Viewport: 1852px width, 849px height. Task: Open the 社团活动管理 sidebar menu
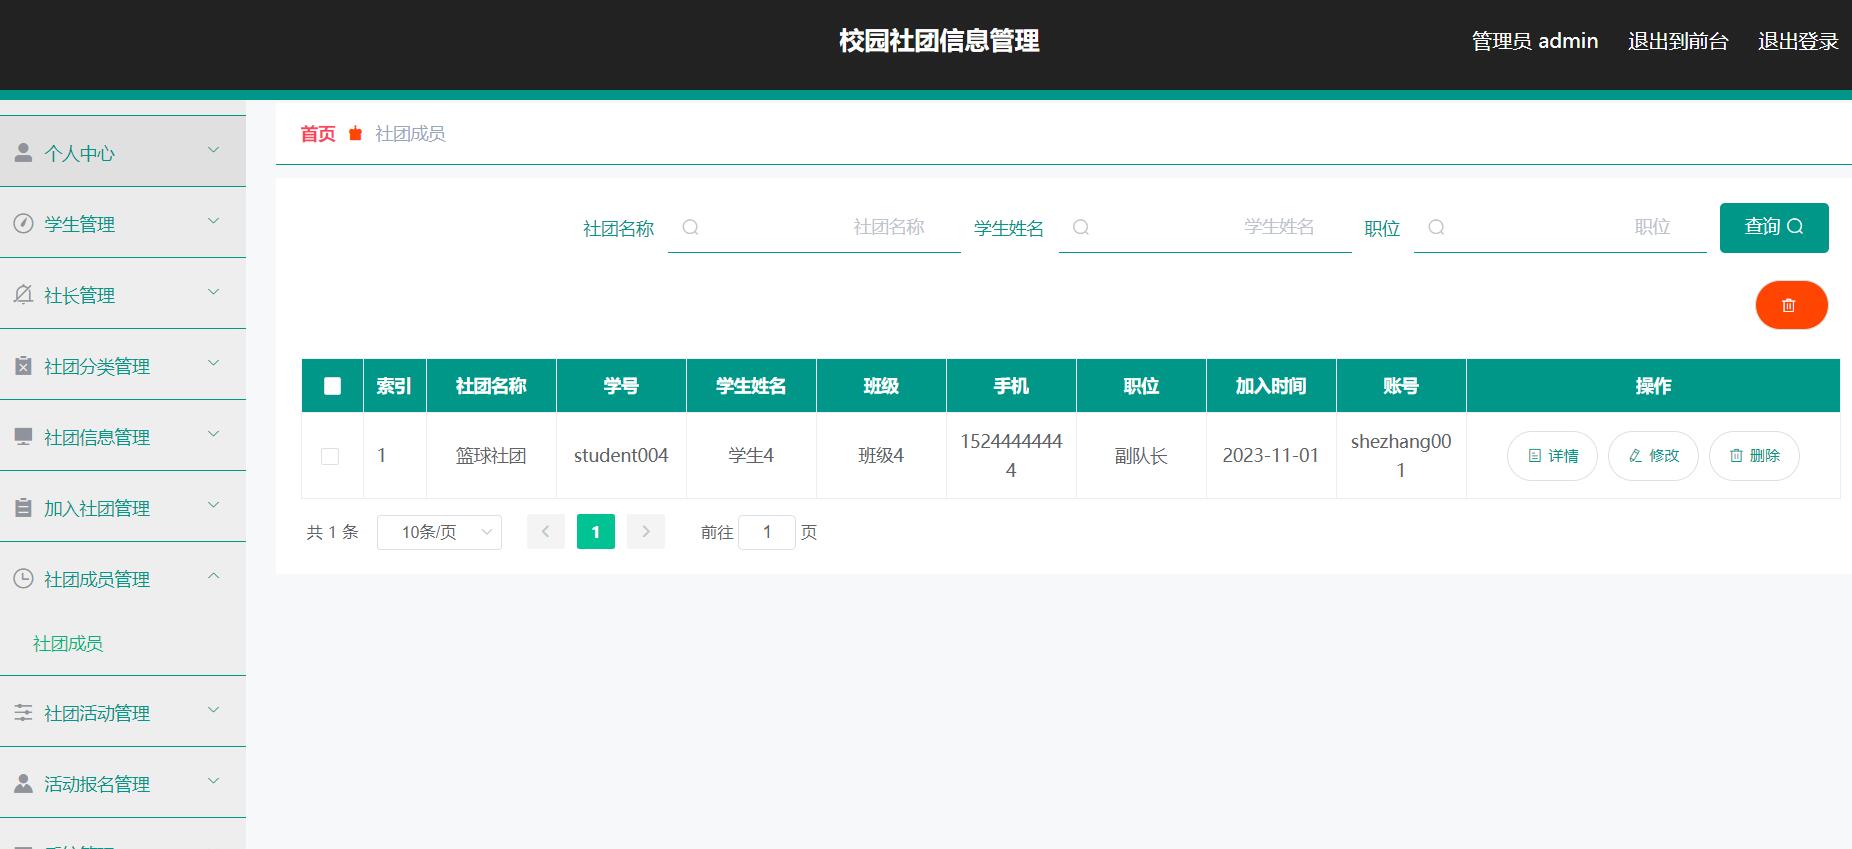click(x=123, y=712)
